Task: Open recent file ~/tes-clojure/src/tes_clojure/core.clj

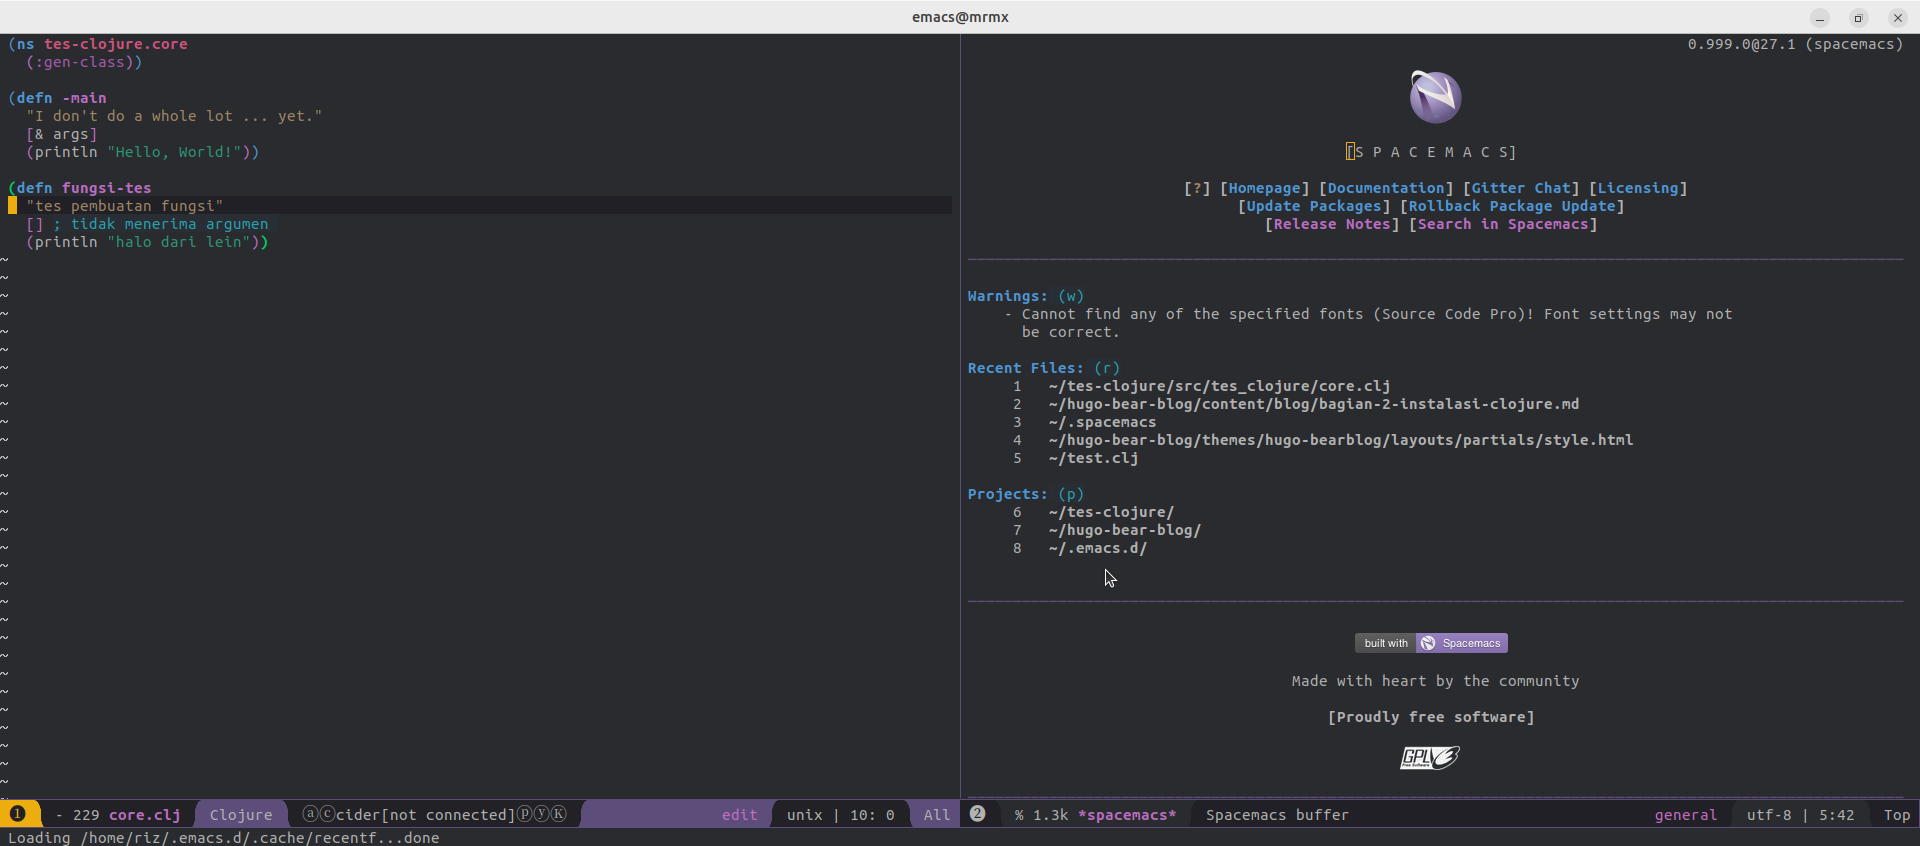Action: click(x=1219, y=386)
